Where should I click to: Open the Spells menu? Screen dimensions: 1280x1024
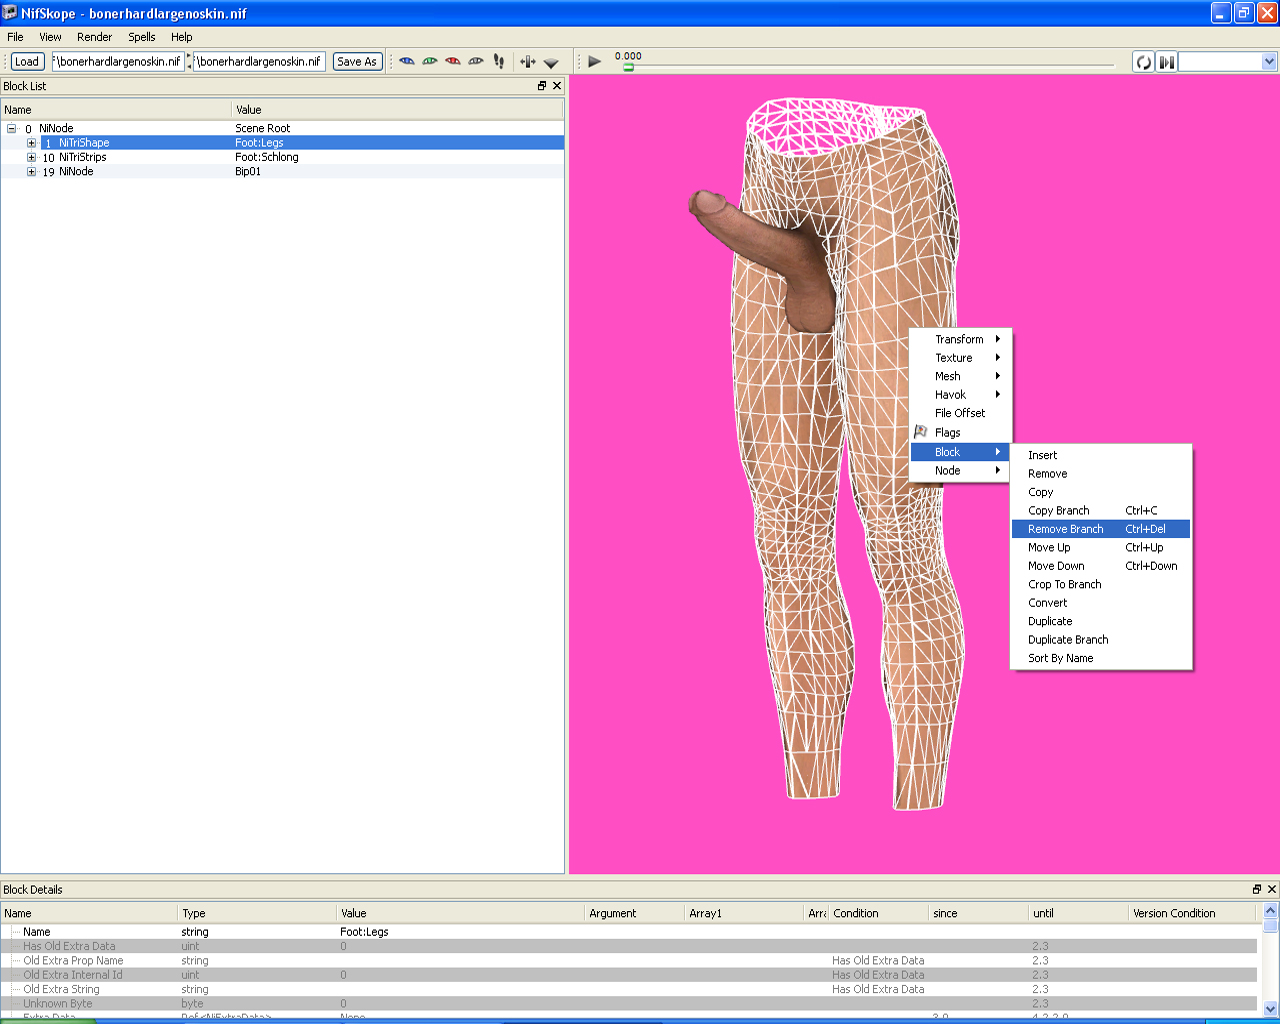[x=141, y=37]
